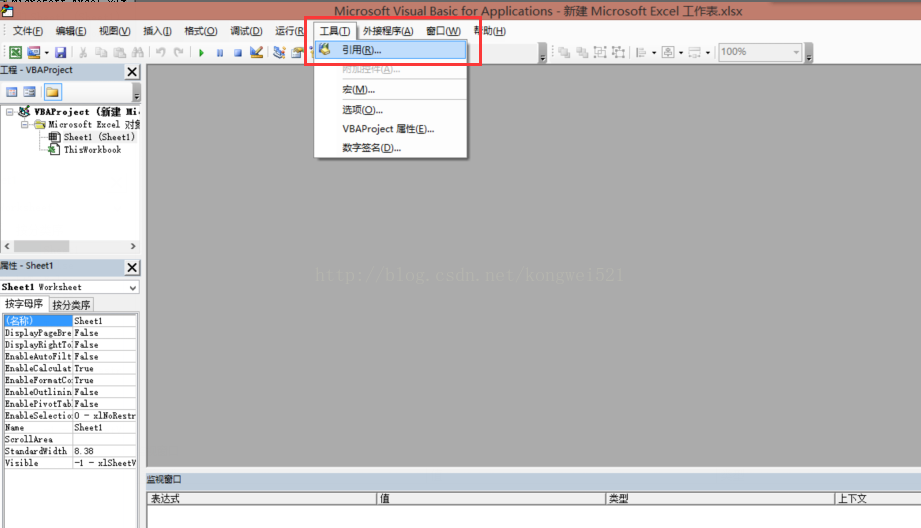The height and width of the screenshot is (528, 921).
Task: Open the 视图(V) menu
Action: (x=114, y=31)
